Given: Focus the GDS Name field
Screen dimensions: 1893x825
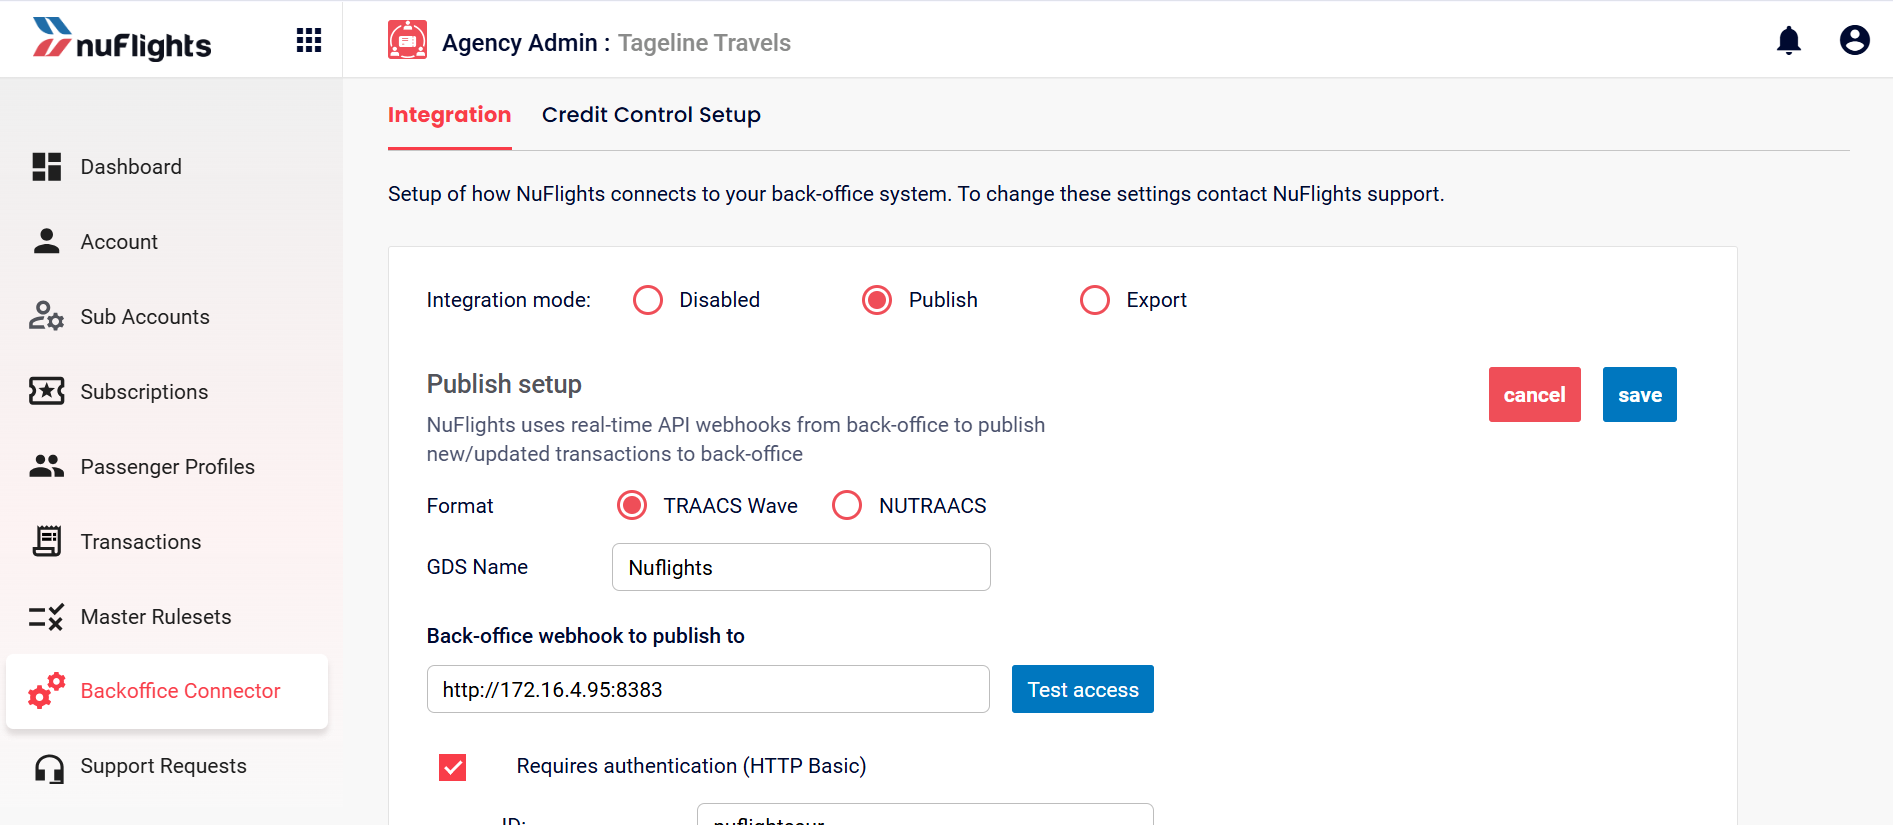Looking at the screenshot, I should tap(801, 567).
